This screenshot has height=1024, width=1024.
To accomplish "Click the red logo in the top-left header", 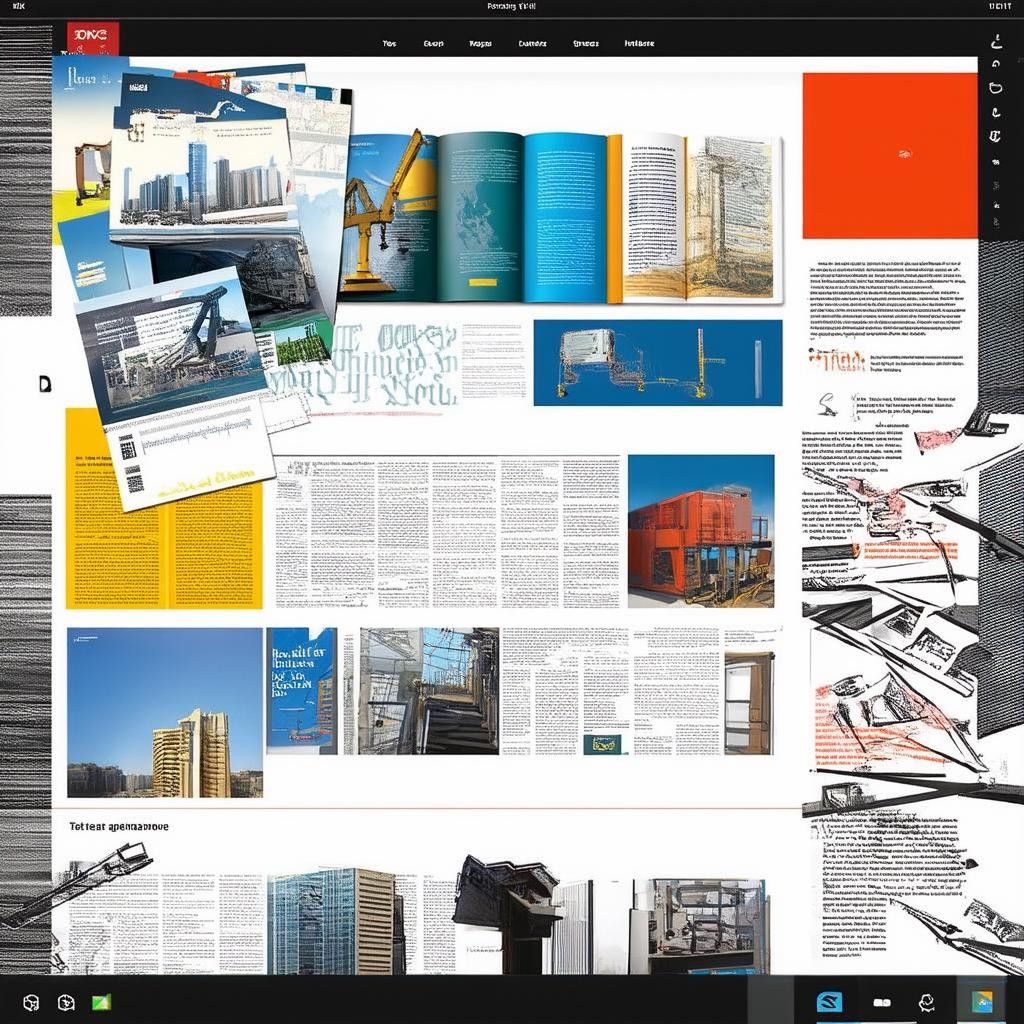I will tap(92, 39).
